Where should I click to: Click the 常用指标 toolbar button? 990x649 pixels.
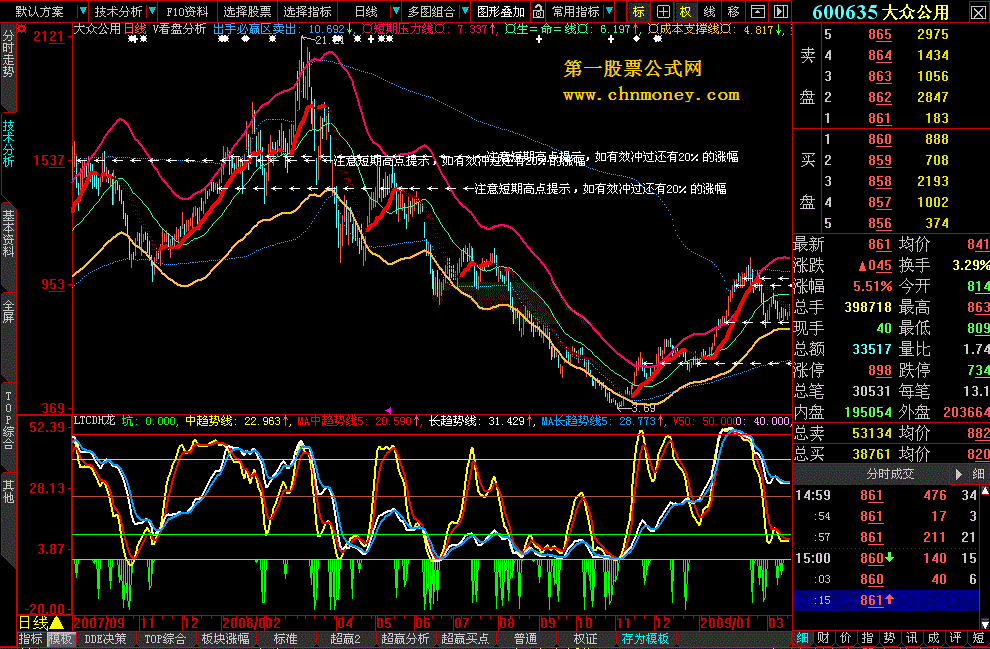(x=575, y=11)
